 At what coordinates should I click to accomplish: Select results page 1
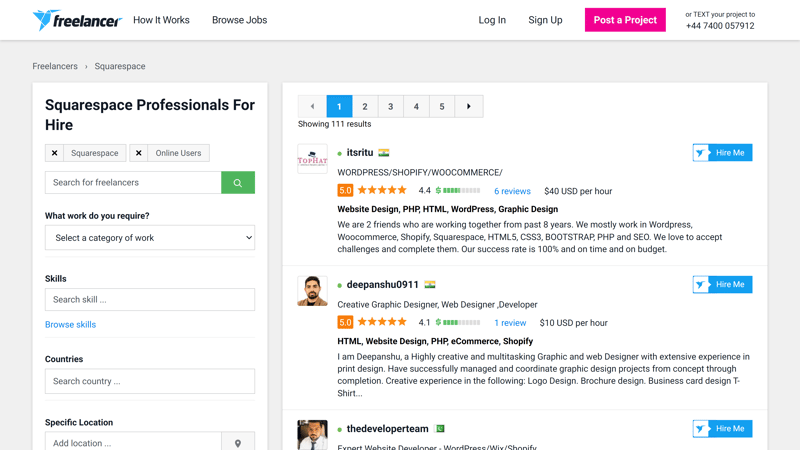(339, 106)
